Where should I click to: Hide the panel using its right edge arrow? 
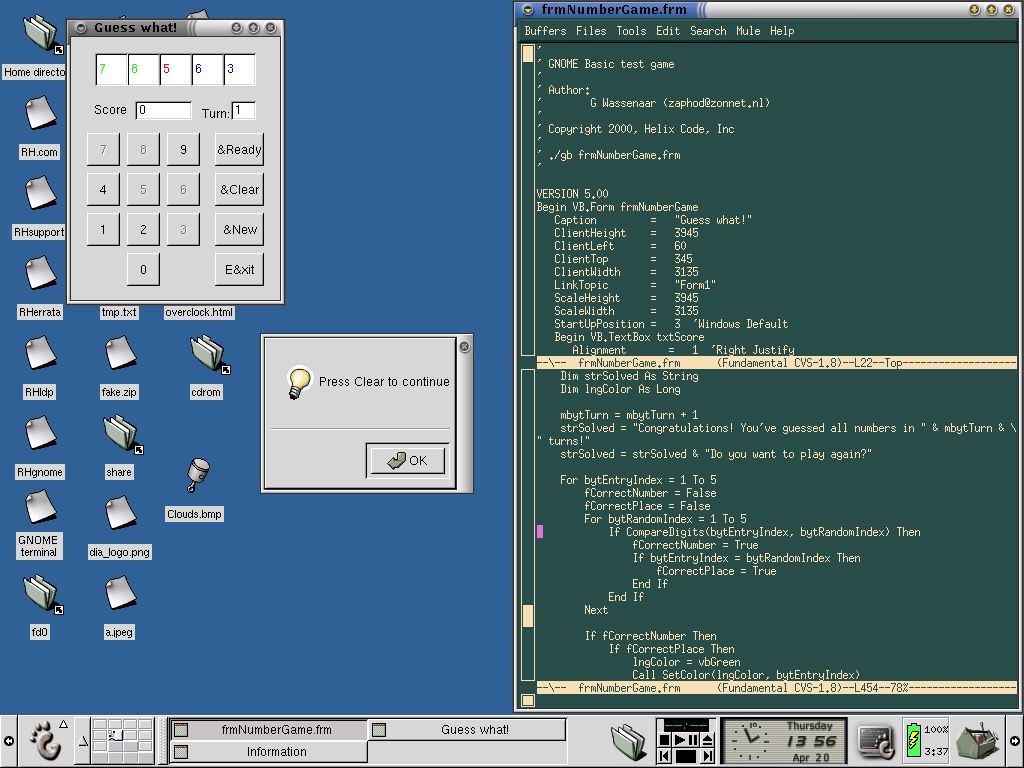point(1015,741)
